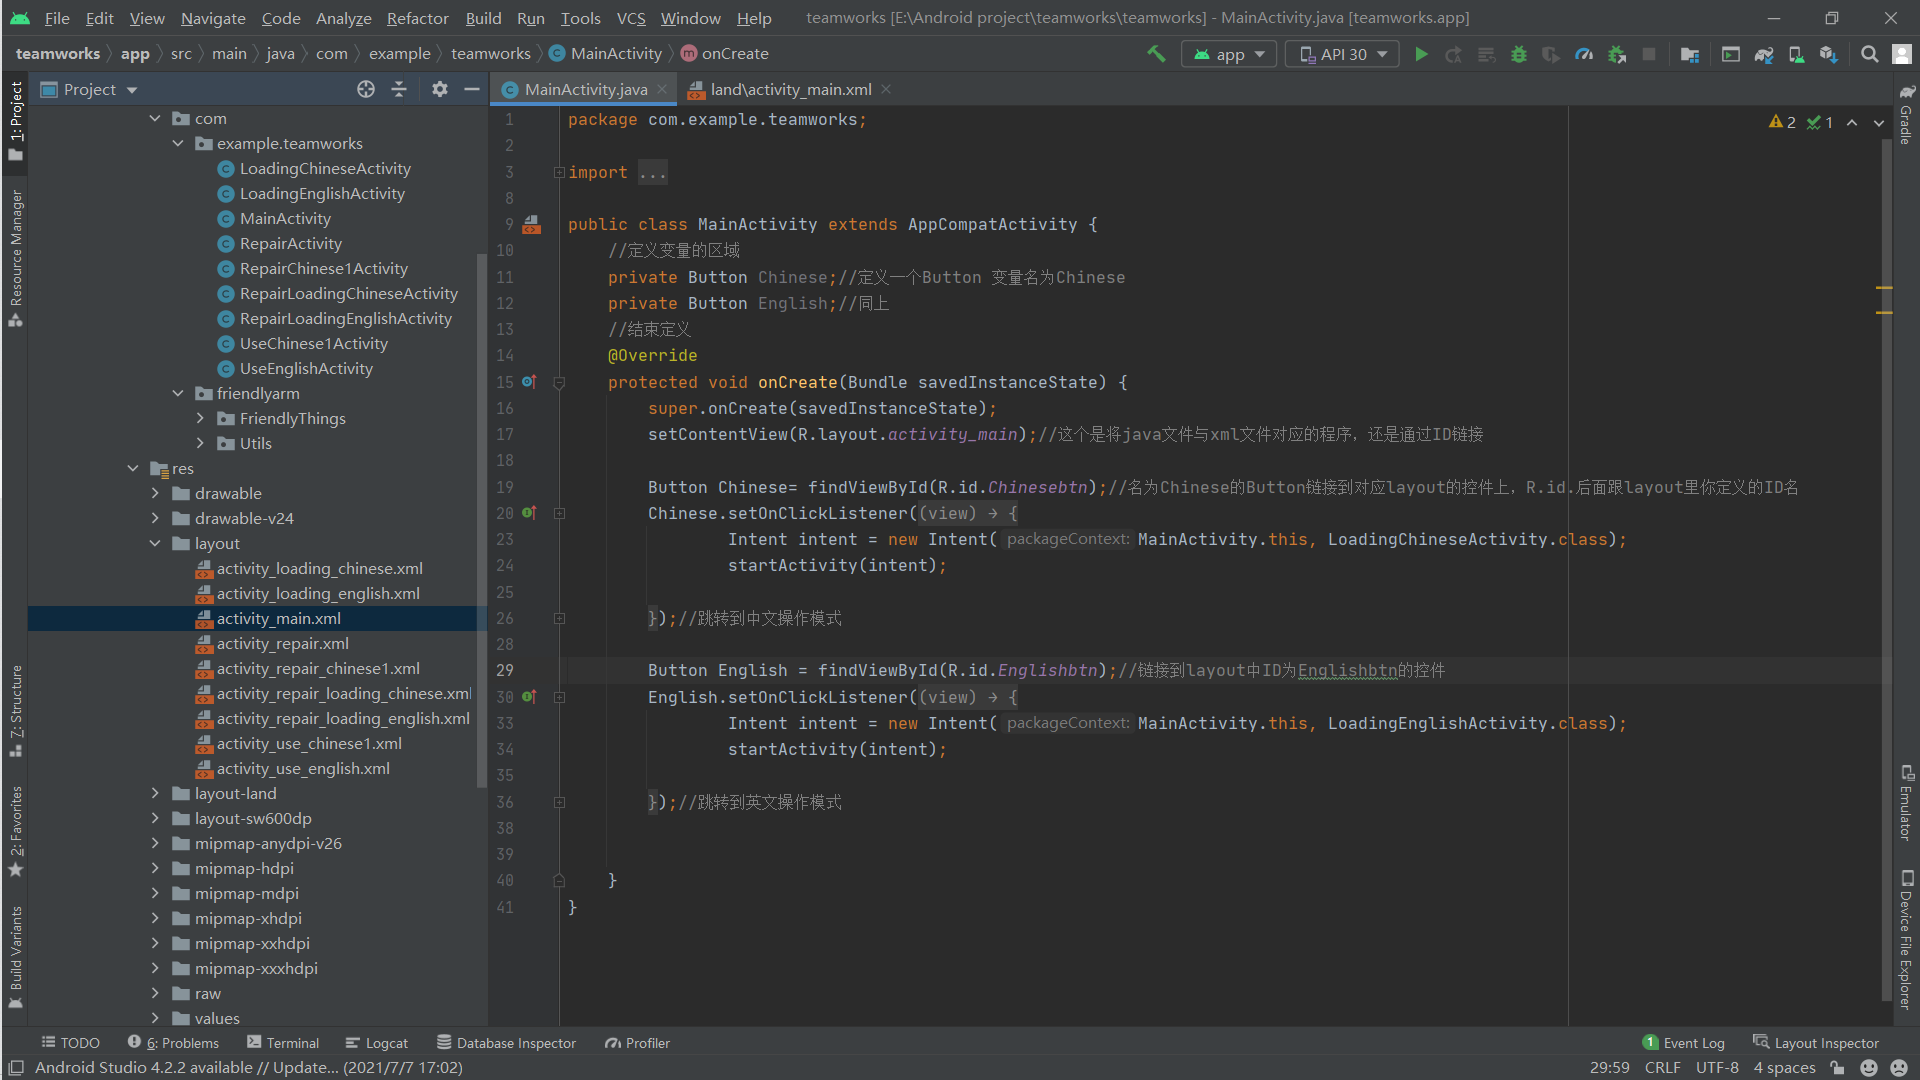This screenshot has width=1920, height=1080.
Task: Open the API 30 device dropdown
Action: (x=1343, y=54)
